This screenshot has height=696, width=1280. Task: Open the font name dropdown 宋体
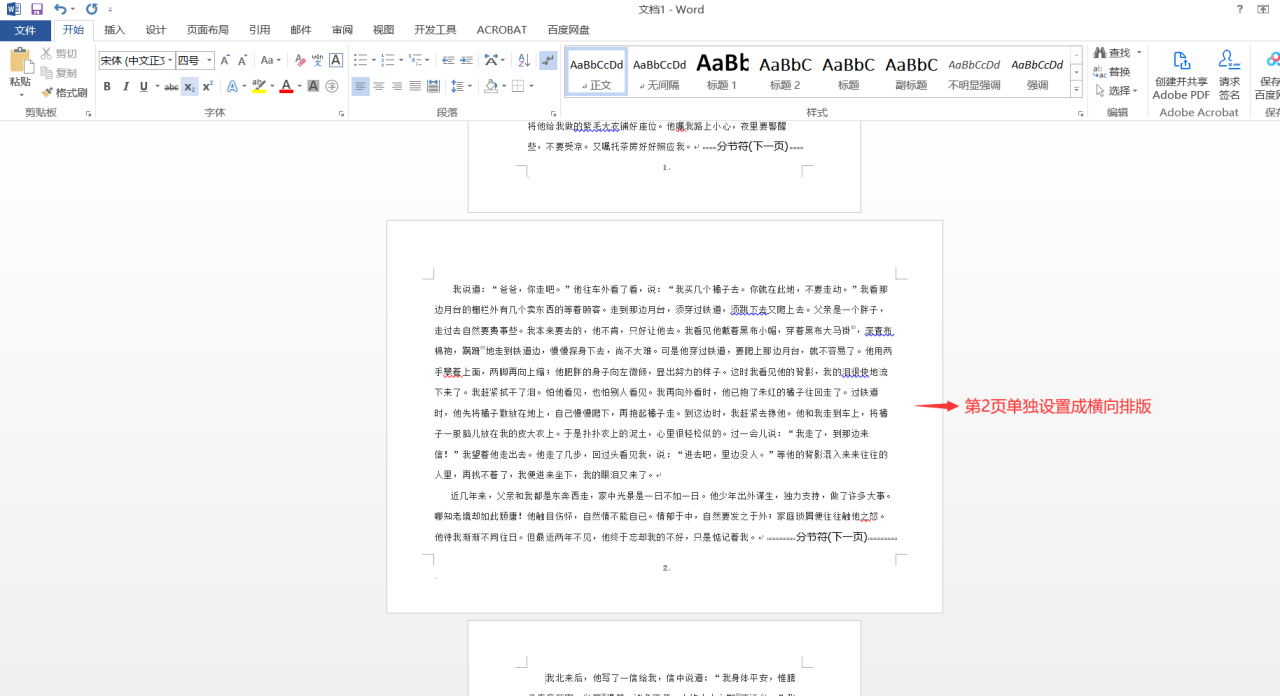[x=171, y=61]
